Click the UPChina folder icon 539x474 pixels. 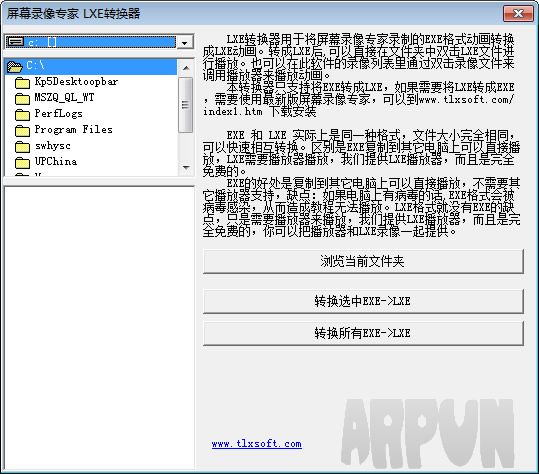pos(22,163)
